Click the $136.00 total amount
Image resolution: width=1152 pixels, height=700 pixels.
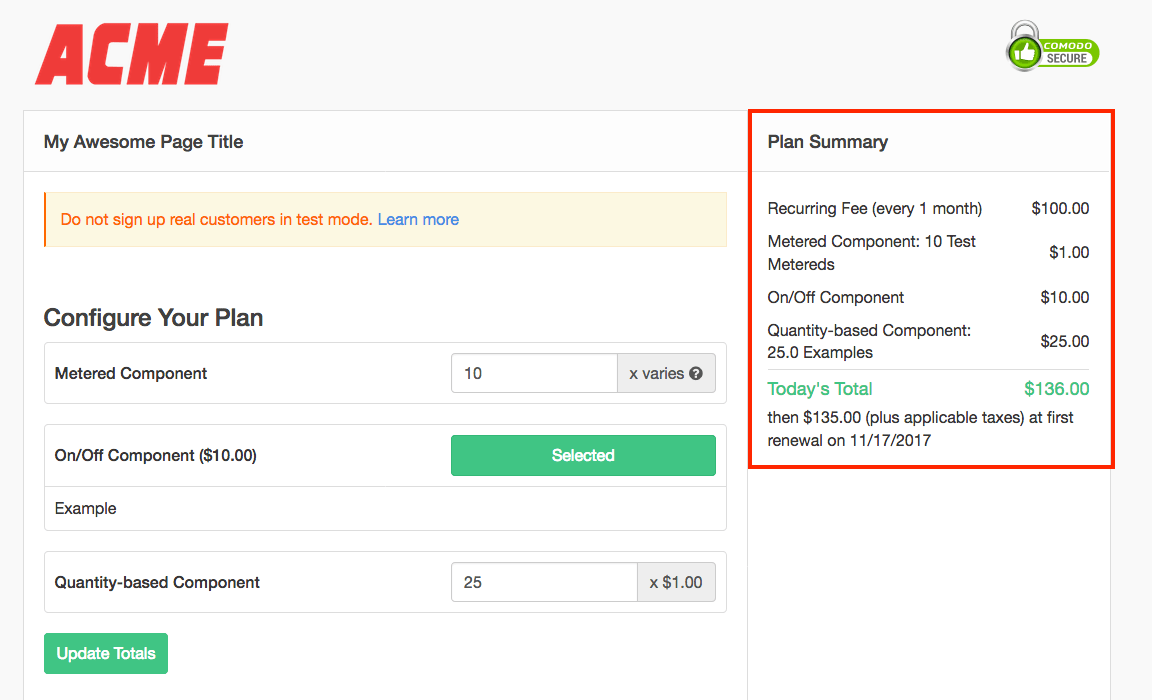click(x=1056, y=389)
